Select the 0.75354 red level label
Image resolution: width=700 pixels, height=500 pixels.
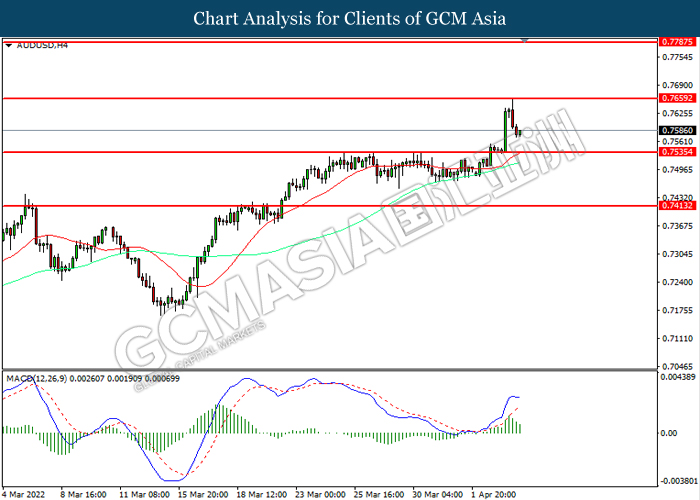[x=677, y=152]
